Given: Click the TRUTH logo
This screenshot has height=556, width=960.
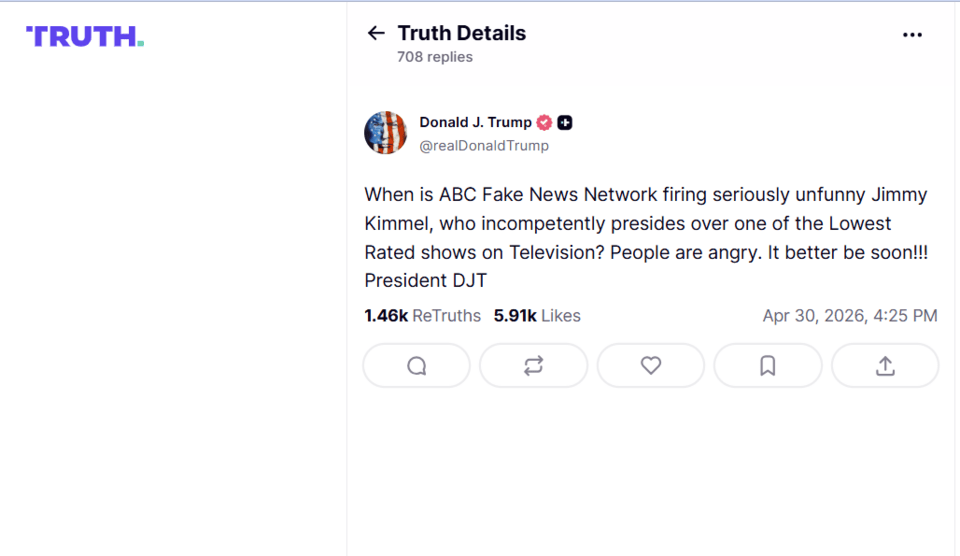Looking at the screenshot, I should tap(85, 37).
